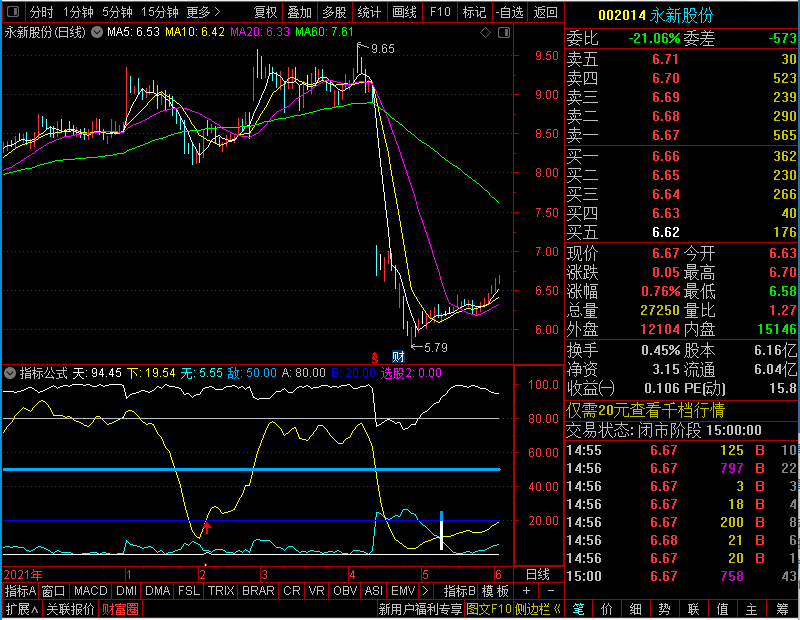
Task: Select the OBV indicator tab
Action: [x=345, y=591]
